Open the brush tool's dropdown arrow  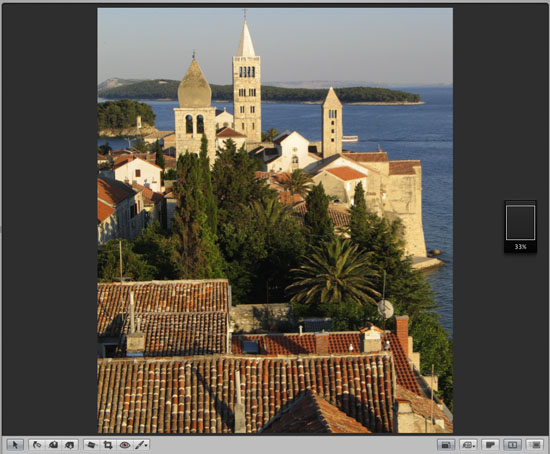click(x=146, y=445)
